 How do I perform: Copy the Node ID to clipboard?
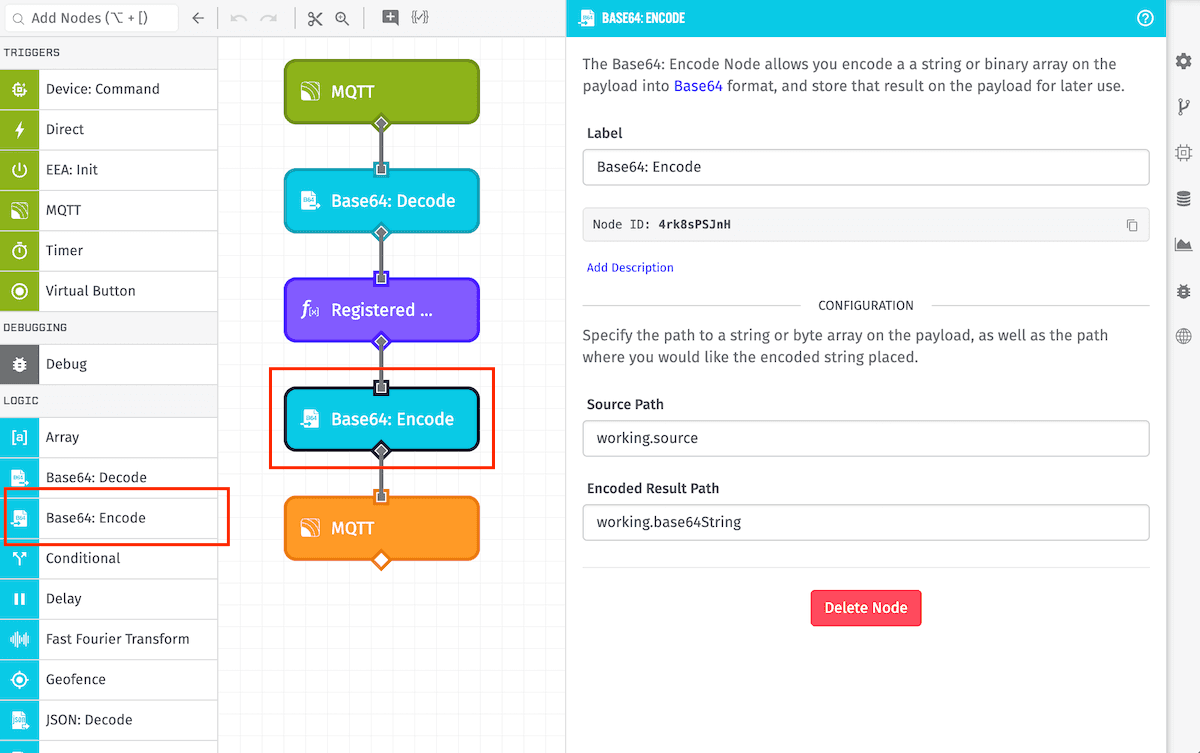[1132, 225]
